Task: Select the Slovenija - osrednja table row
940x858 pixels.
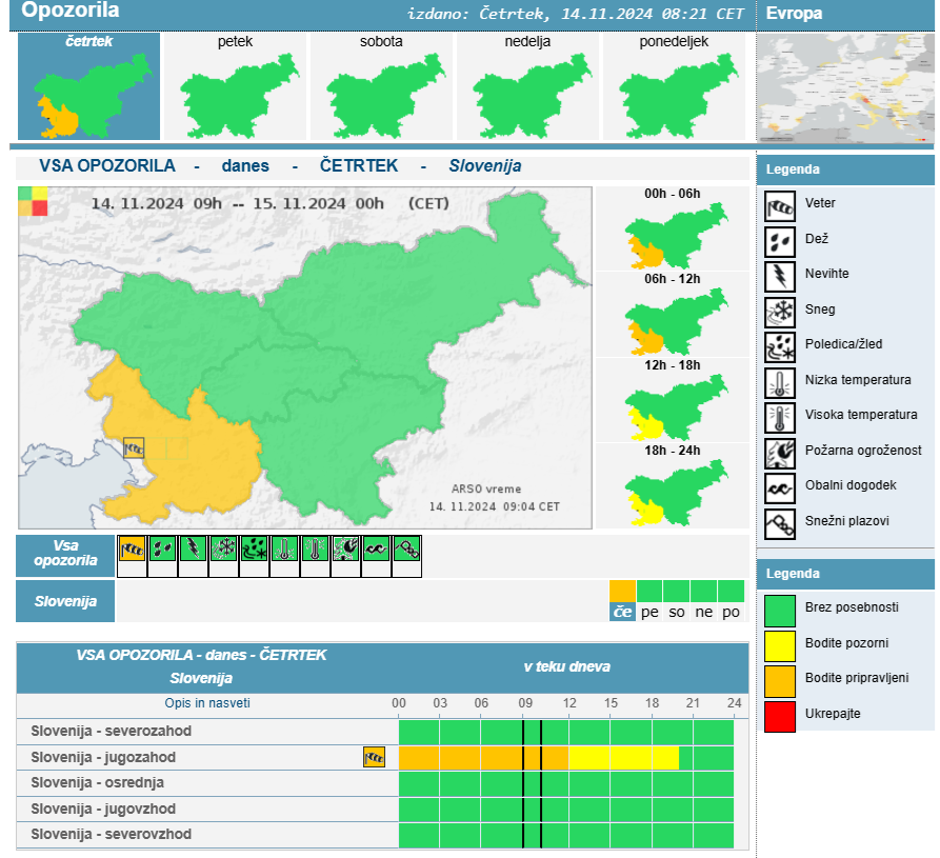Action: (98, 782)
